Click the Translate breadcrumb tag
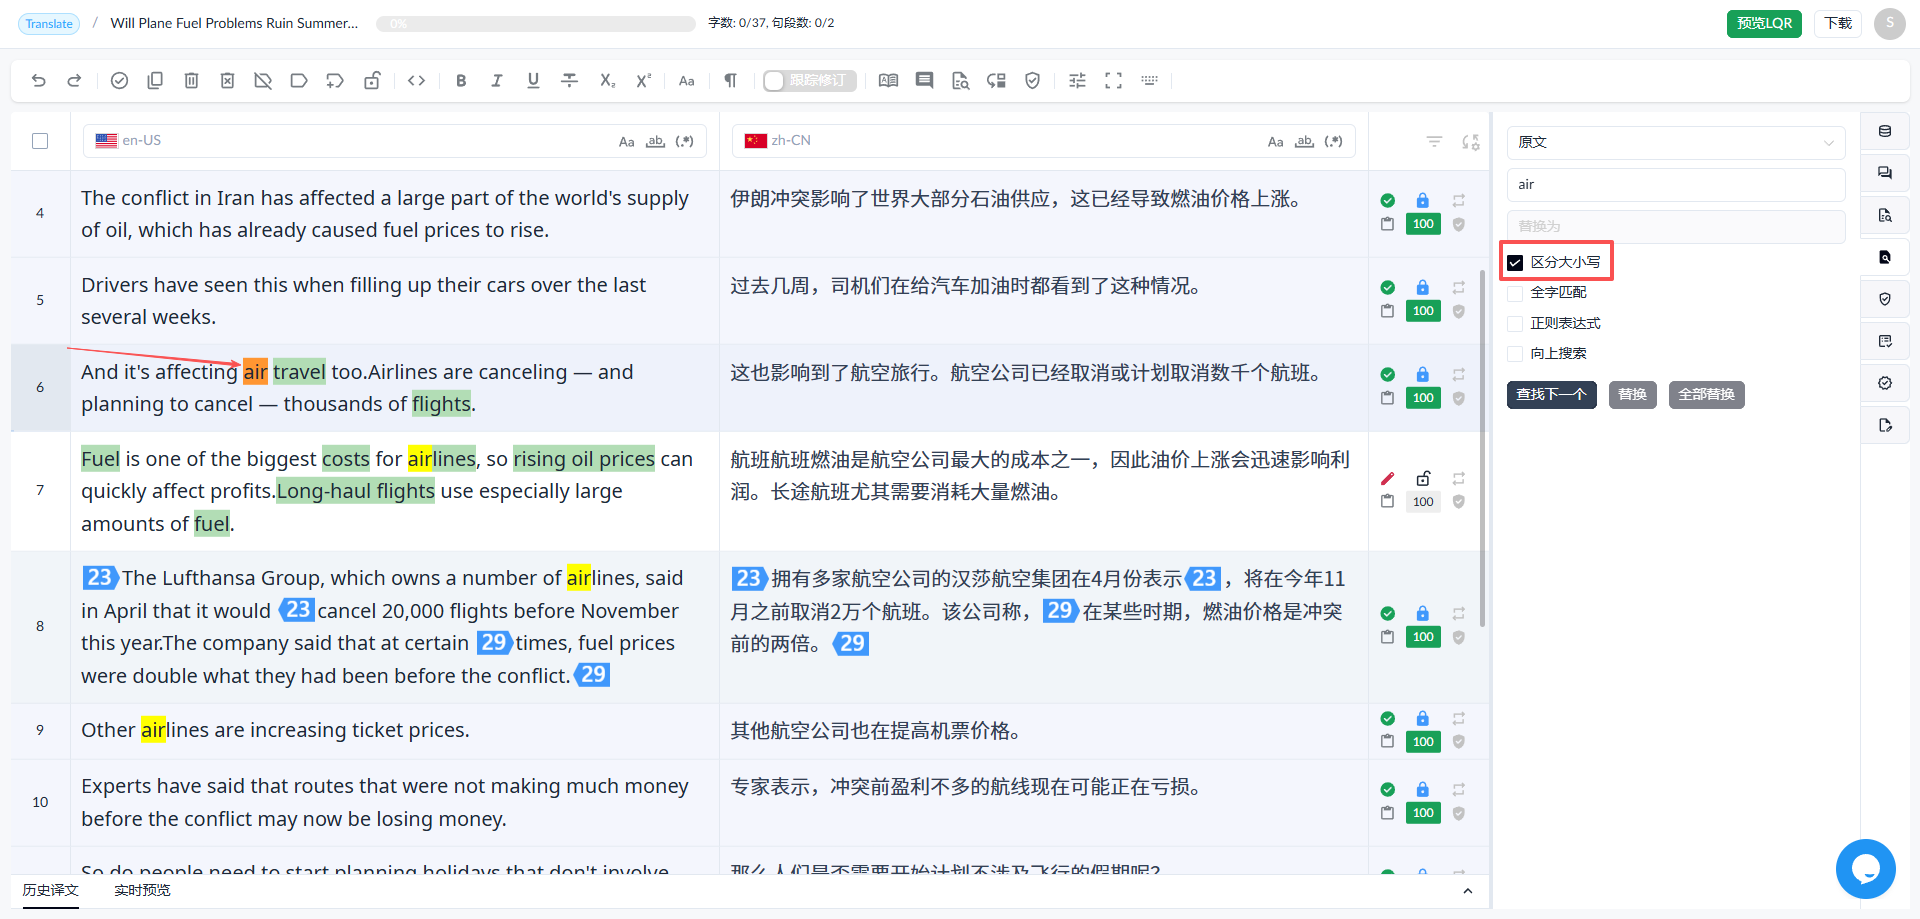 click(x=49, y=23)
